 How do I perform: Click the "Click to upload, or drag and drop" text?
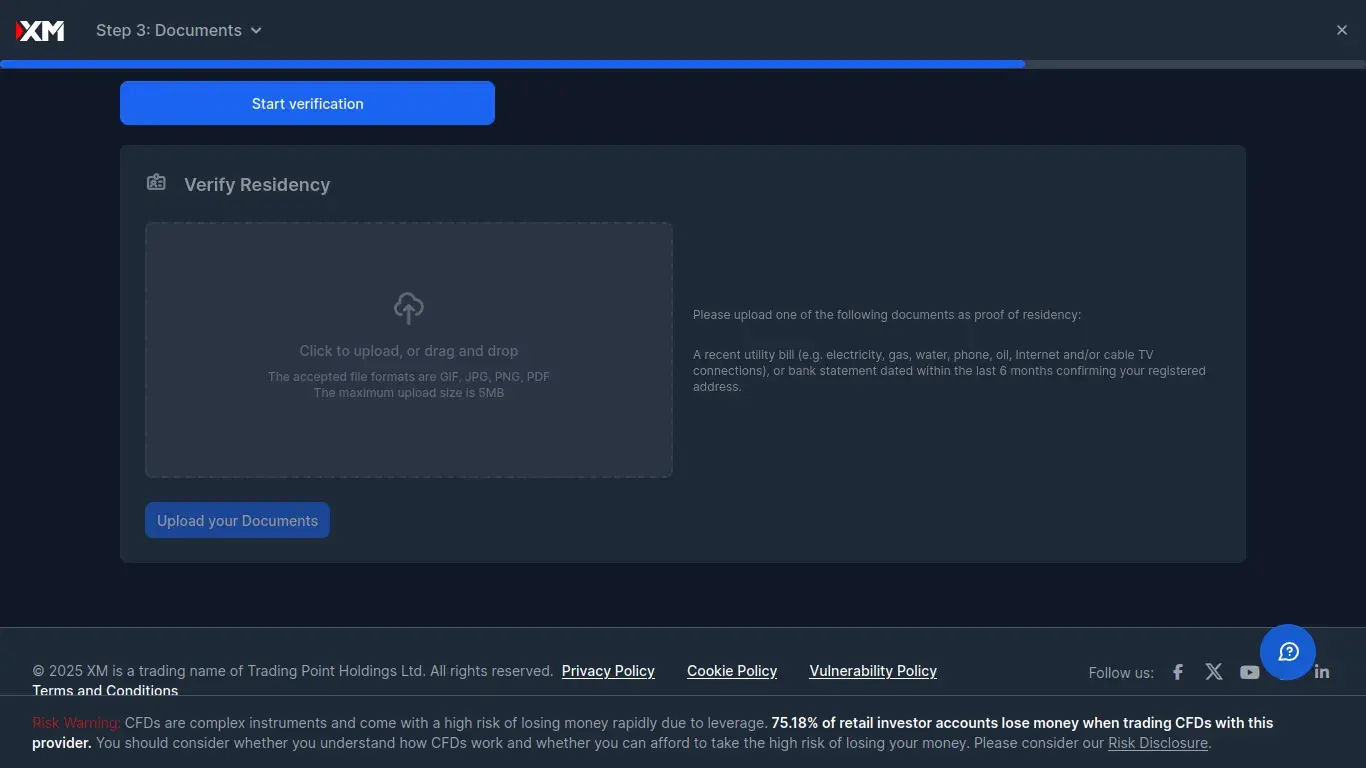pyautogui.click(x=408, y=351)
